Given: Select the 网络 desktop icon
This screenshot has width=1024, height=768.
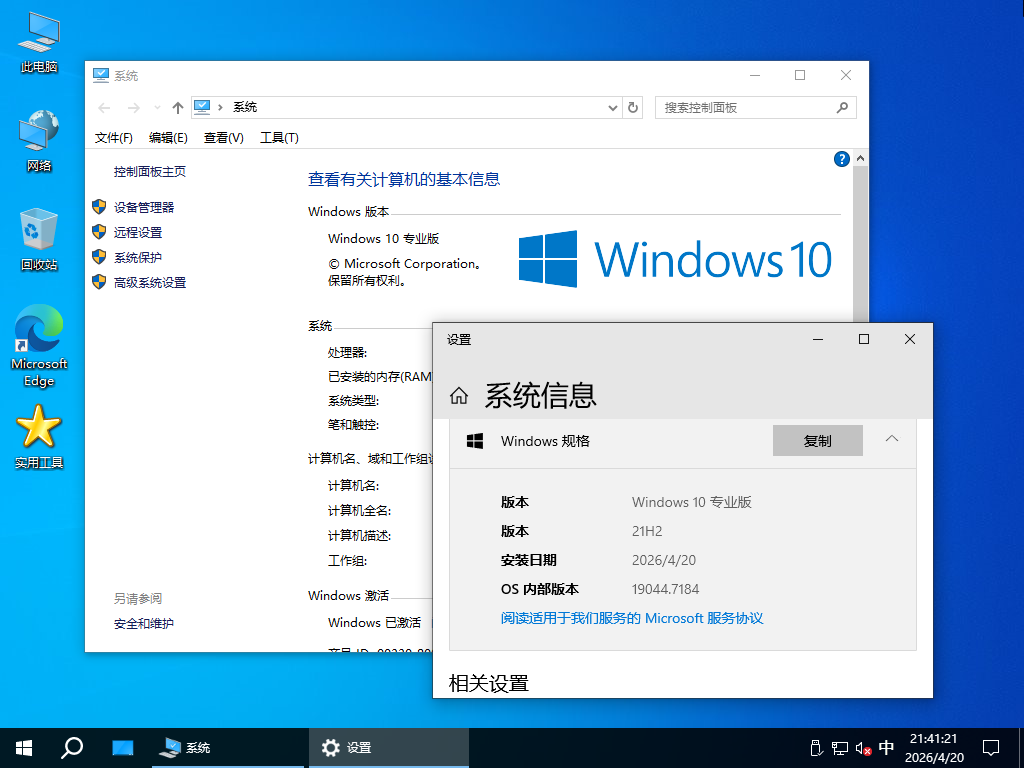Looking at the screenshot, I should coord(39,141).
